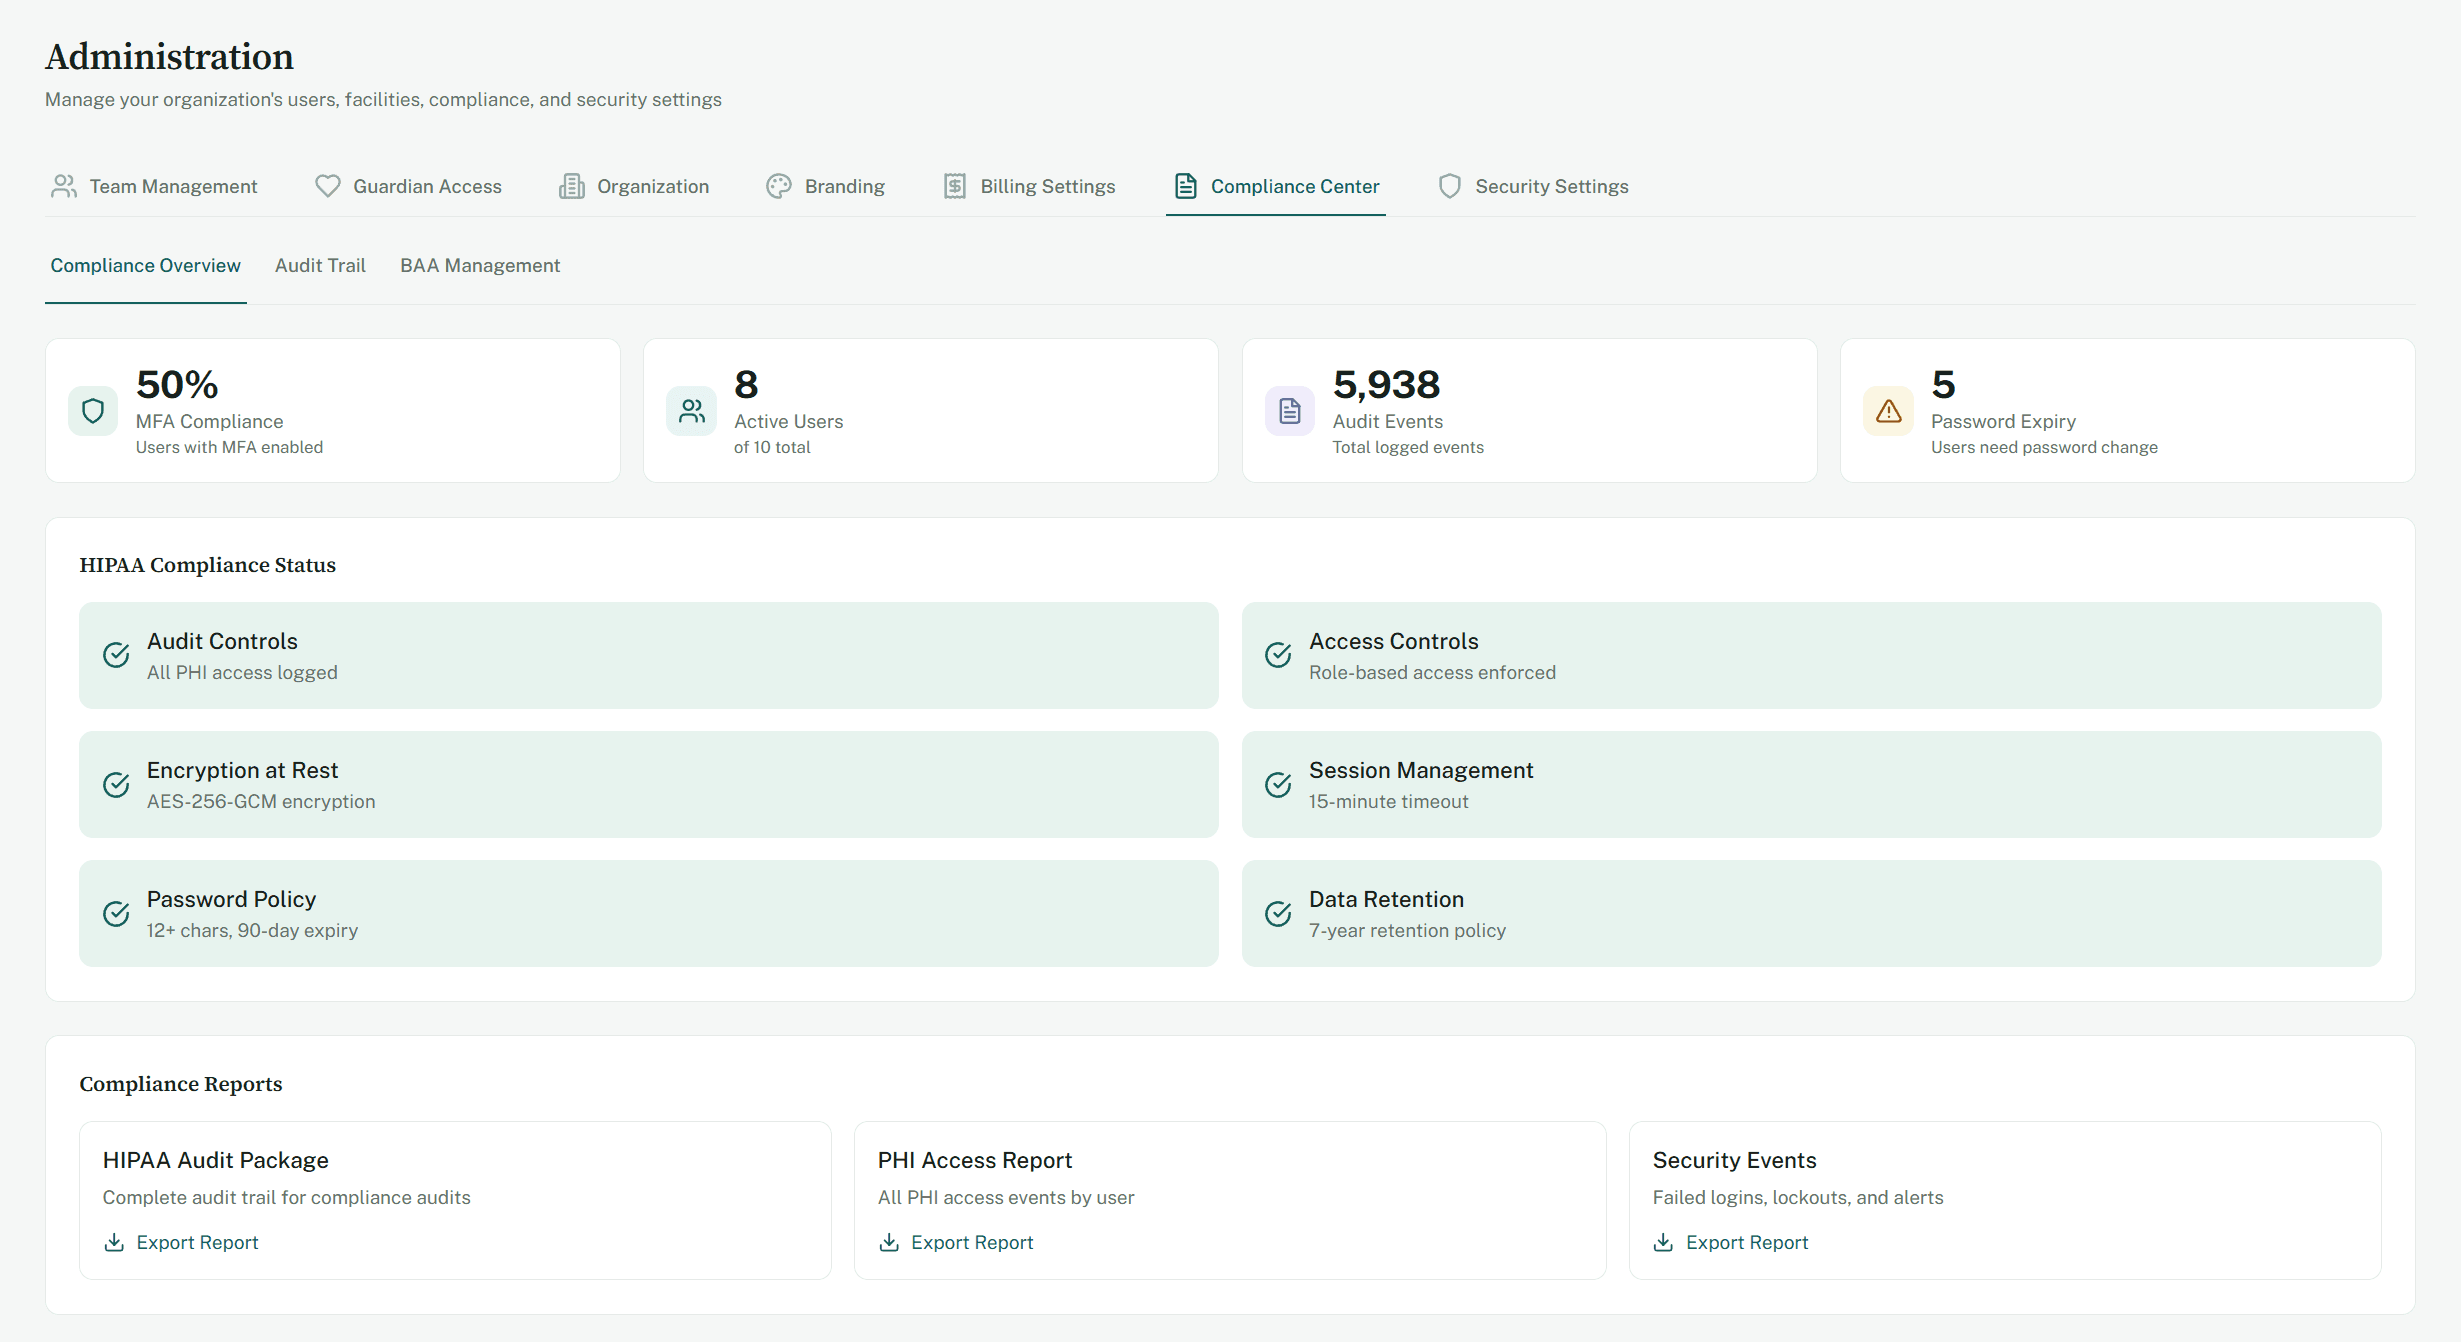
Task: Click the Password Expiry warning triangle icon
Action: (1889, 411)
